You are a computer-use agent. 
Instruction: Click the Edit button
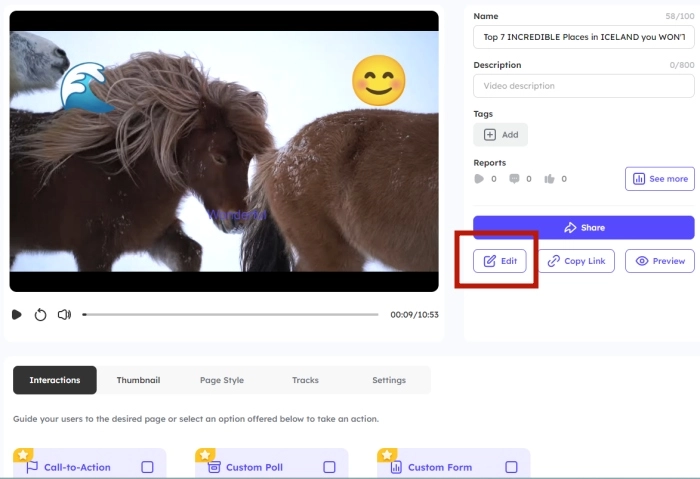click(x=500, y=261)
